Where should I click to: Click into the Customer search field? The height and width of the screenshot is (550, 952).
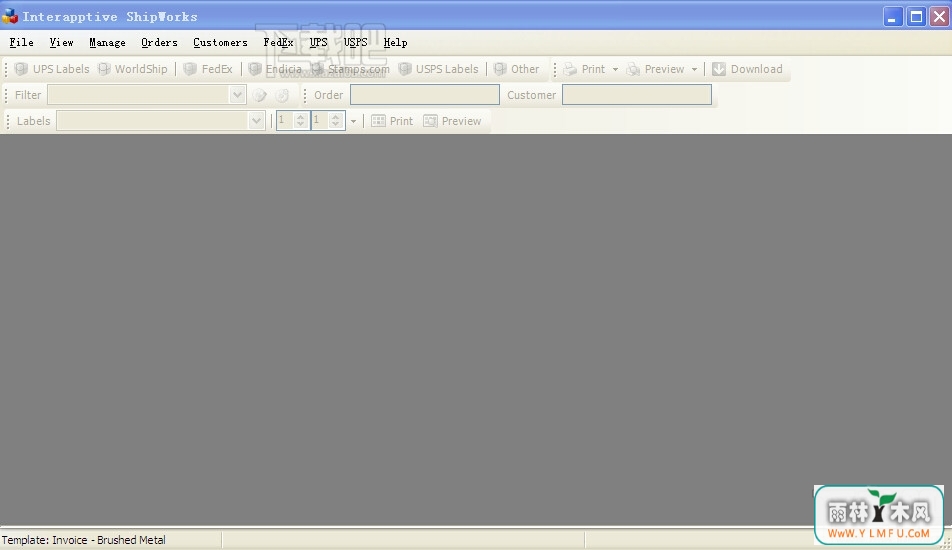[x=637, y=95]
